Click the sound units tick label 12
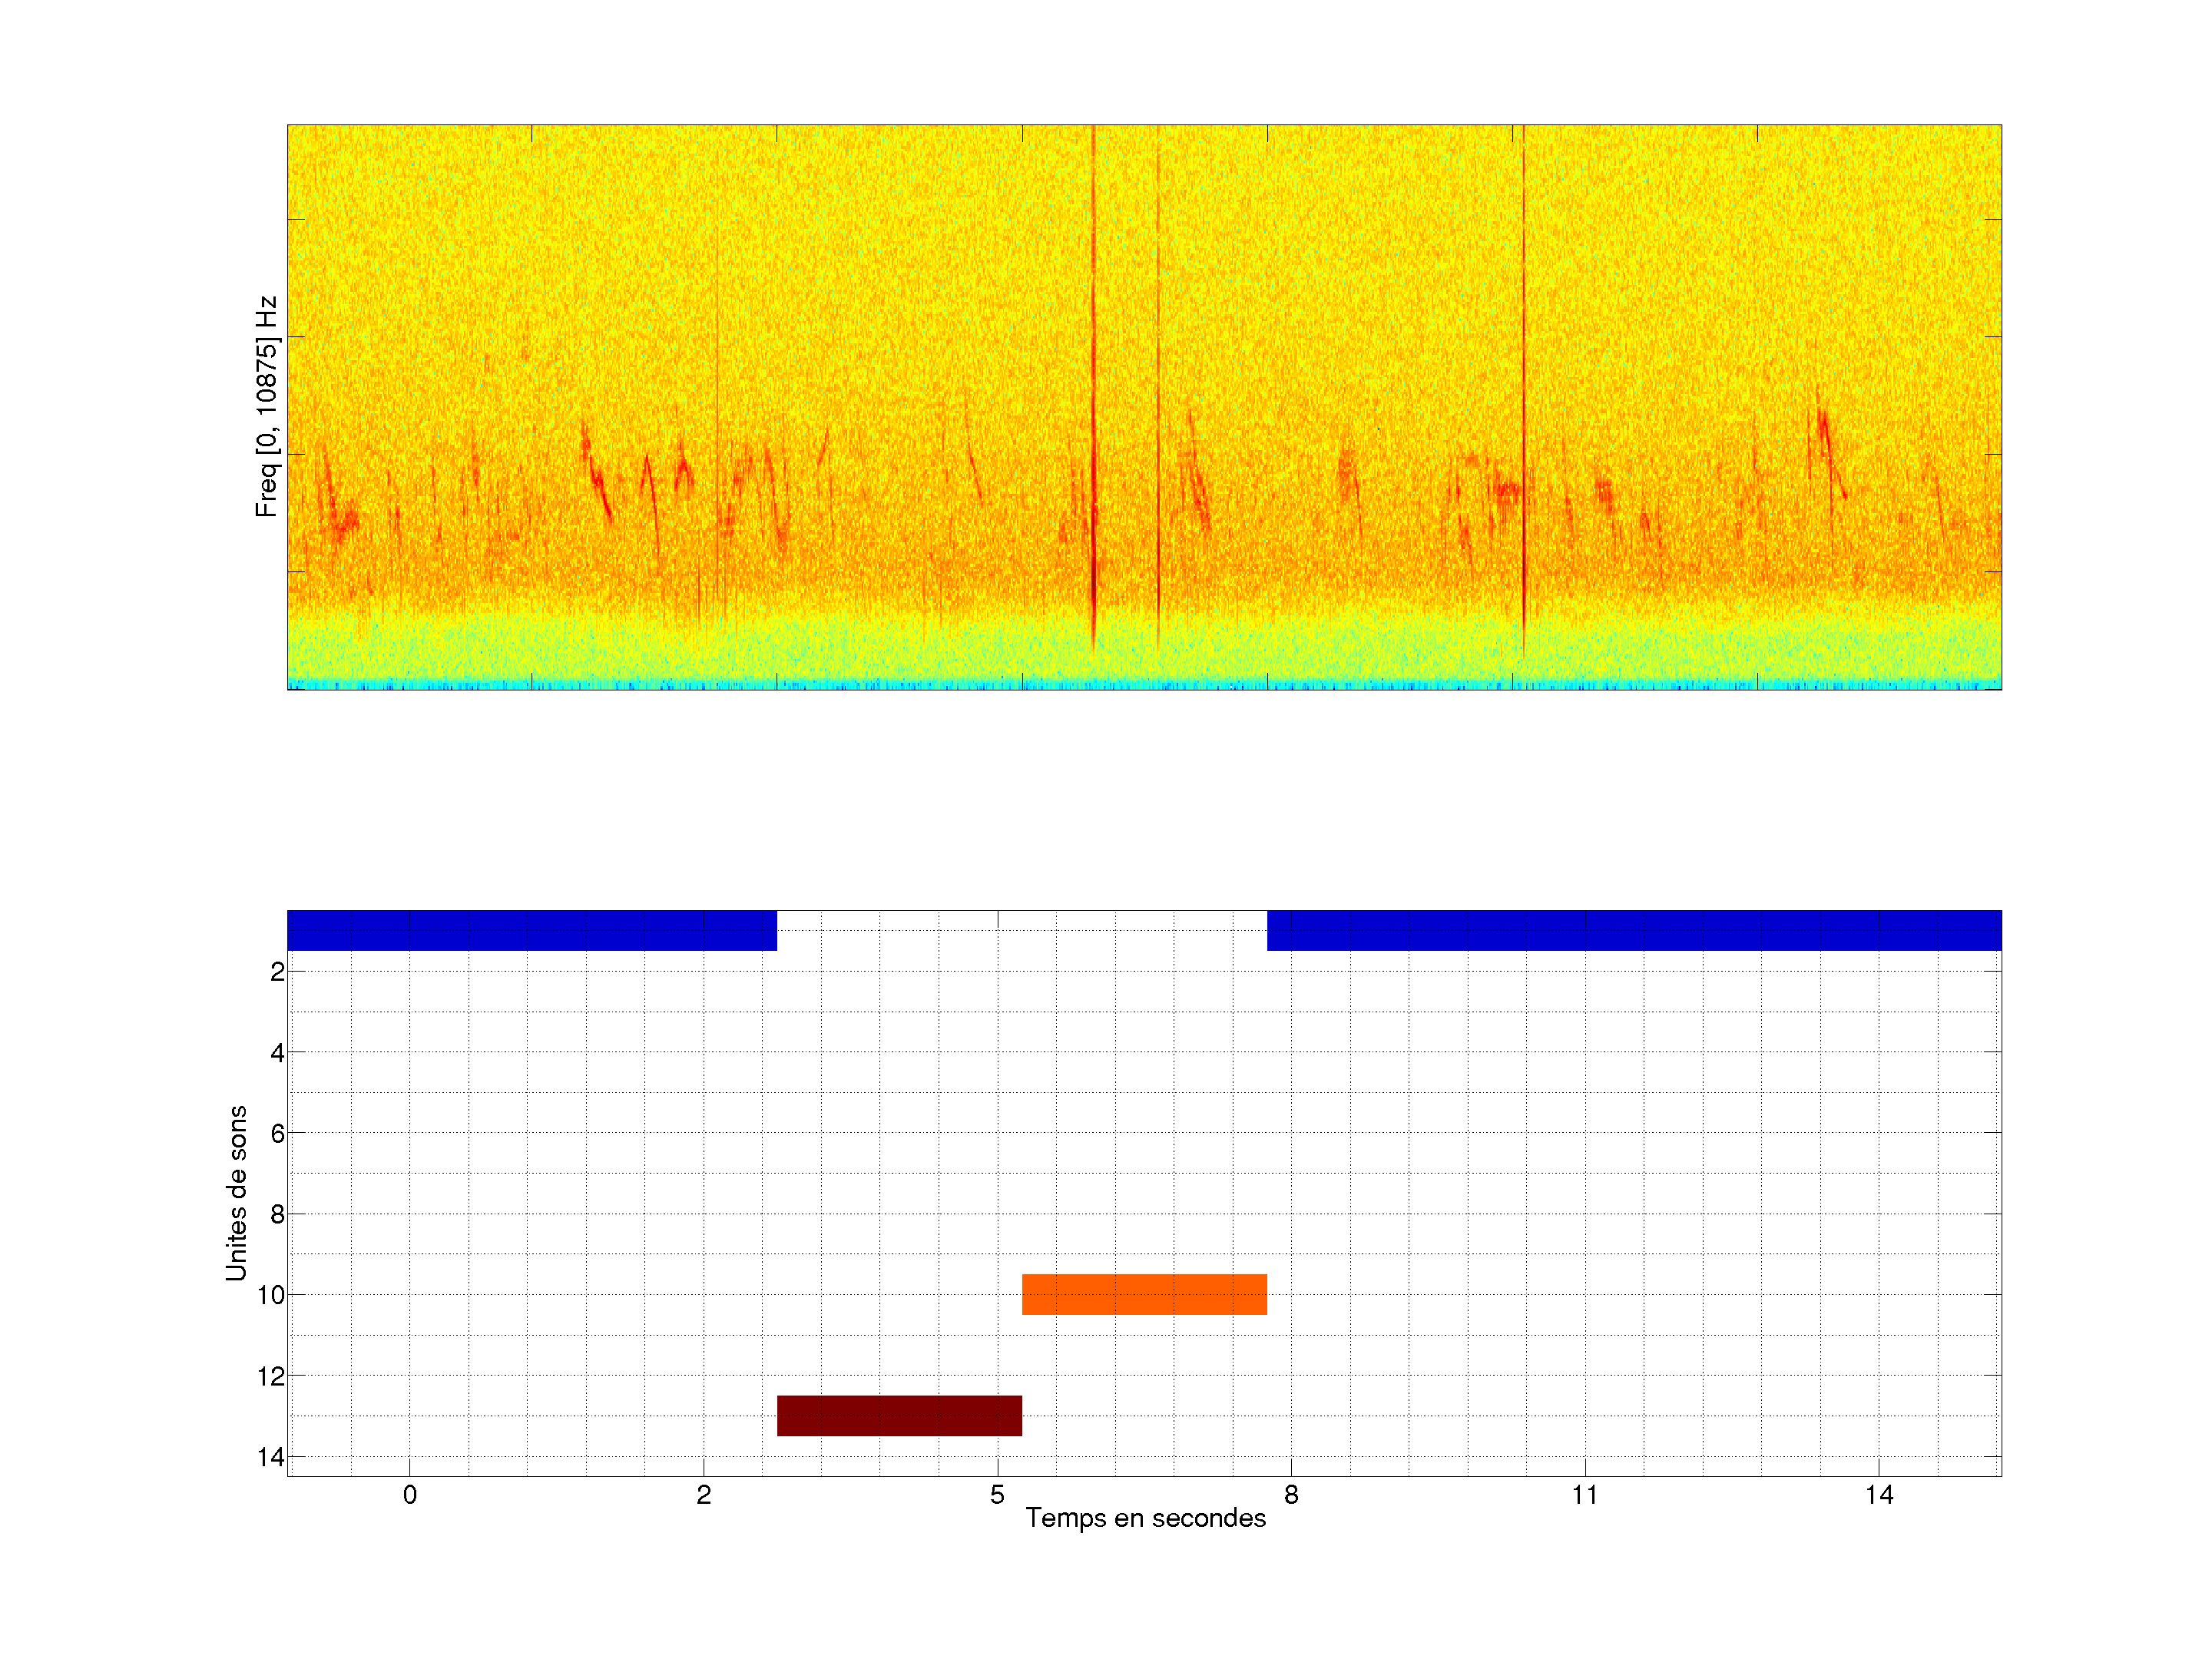2212x1659 pixels. point(270,1376)
